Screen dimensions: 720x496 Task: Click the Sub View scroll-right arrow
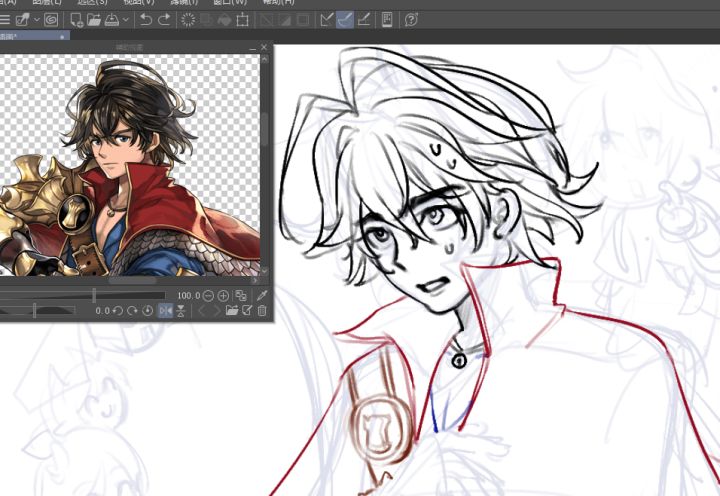point(255,280)
